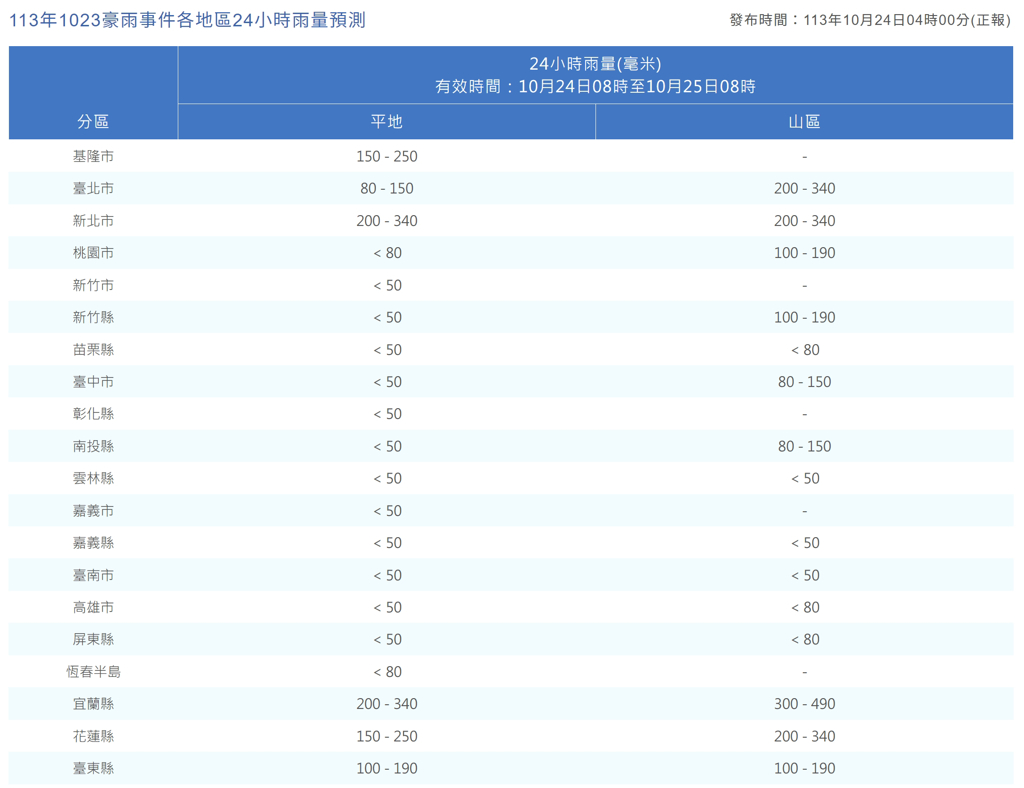
Task: Click the 發布時間 issue timestamp text
Action: point(870,20)
